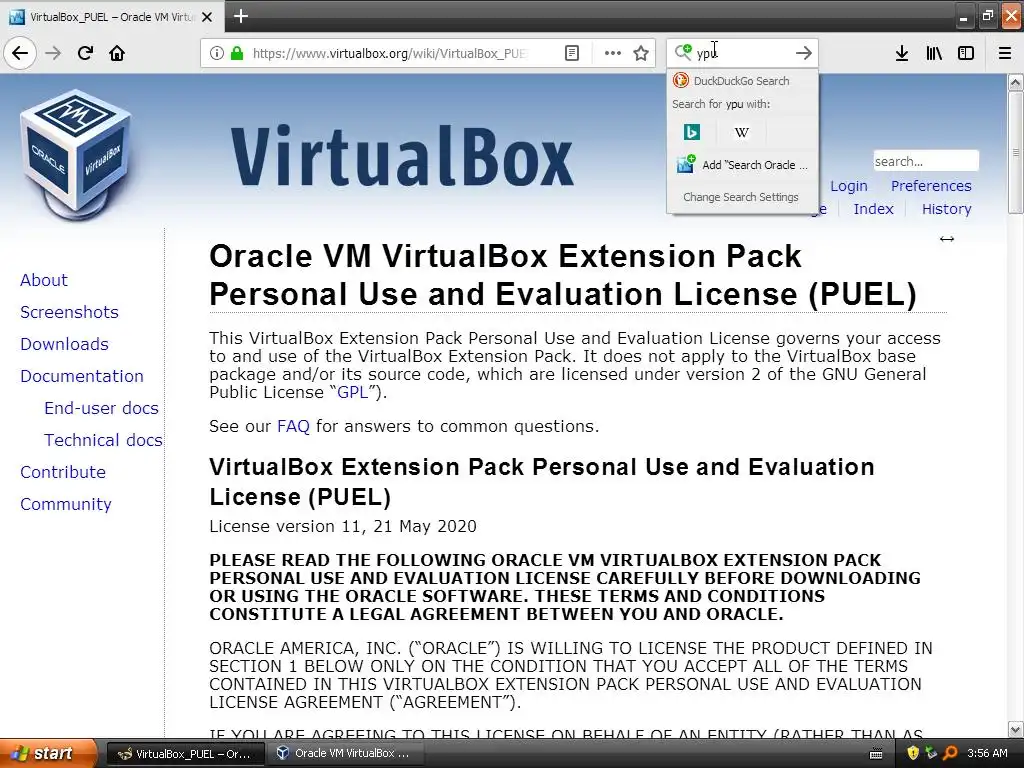Image resolution: width=1024 pixels, height=768 pixels.
Task: Open the Login link
Action: tap(848, 186)
